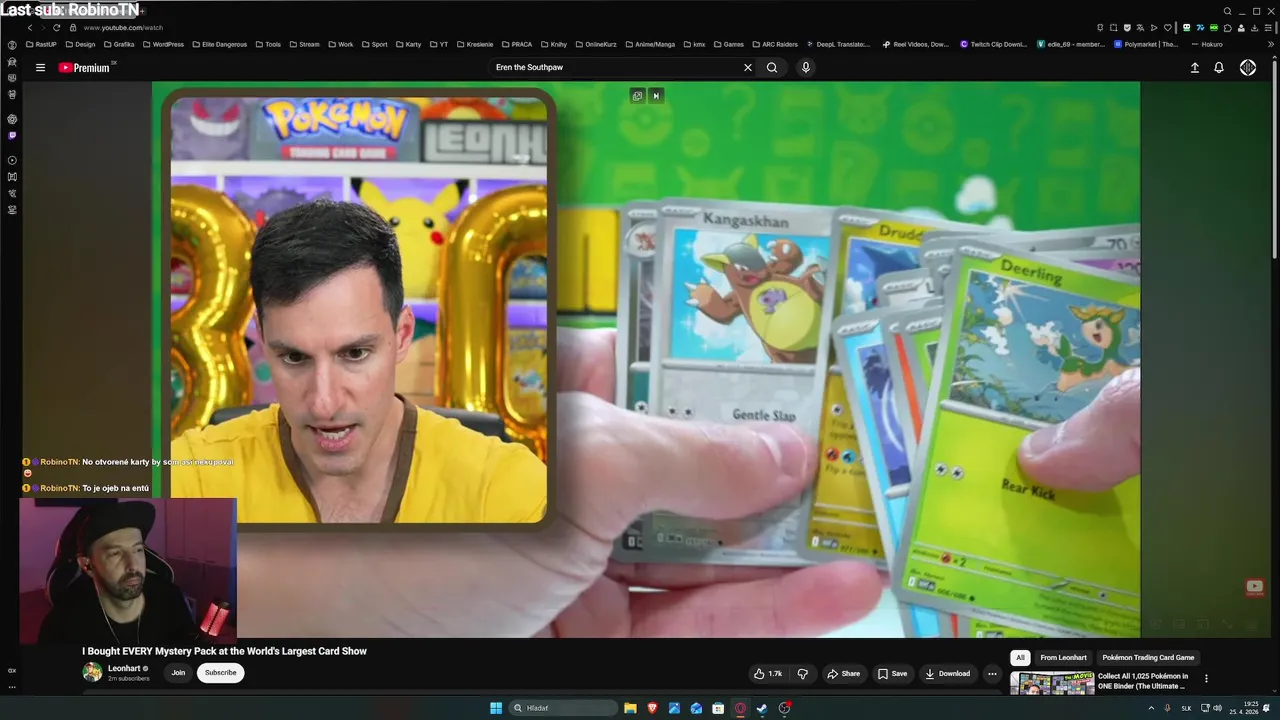
Task: Click the bottom sidebar three-dot more icon
Action: click(12, 687)
